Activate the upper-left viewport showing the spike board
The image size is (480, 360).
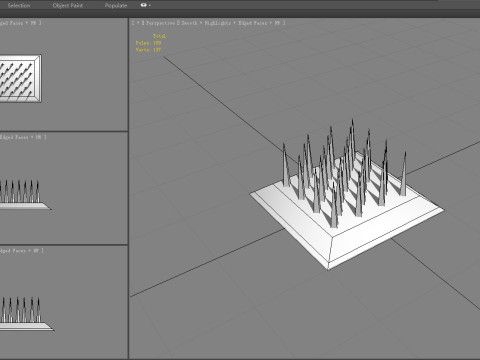pos(63,74)
